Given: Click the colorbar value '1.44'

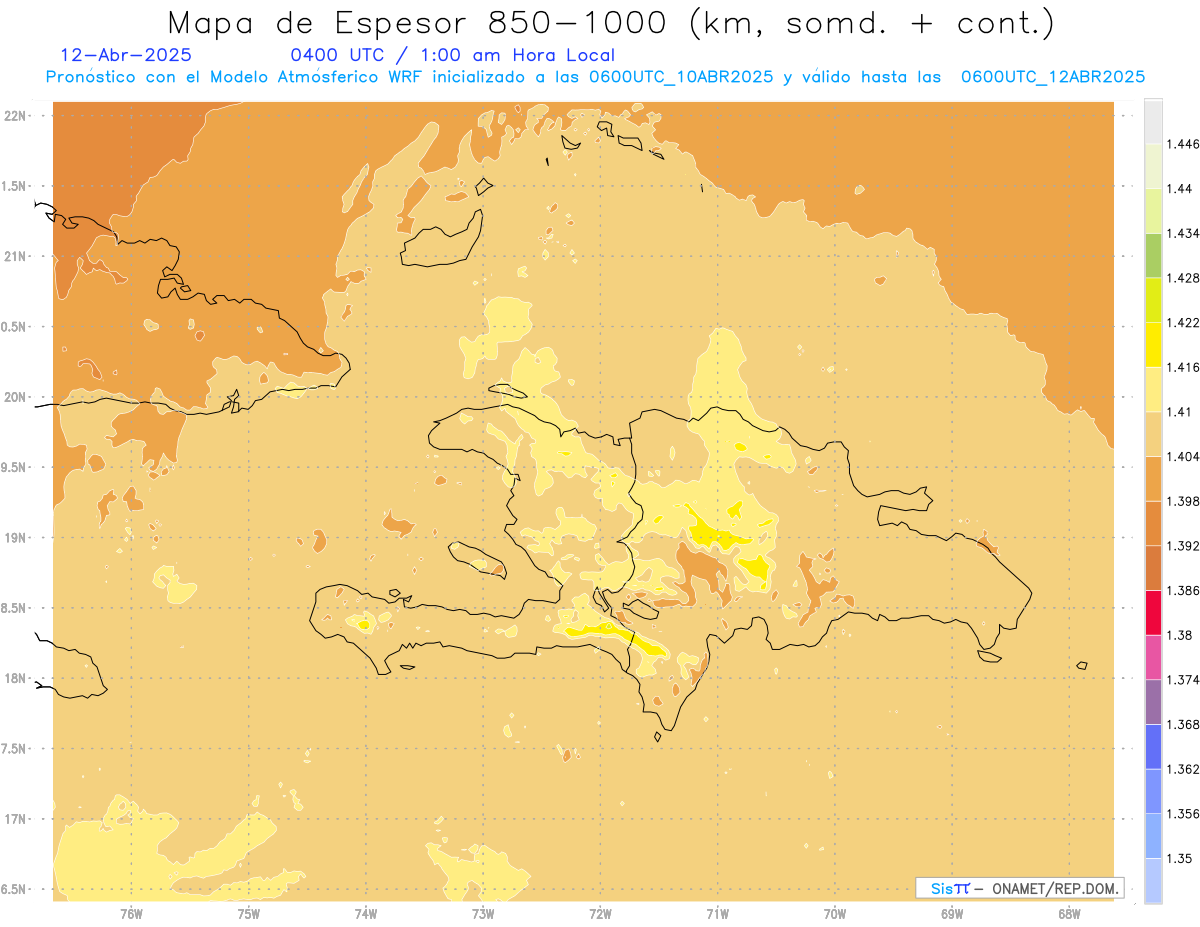Looking at the screenshot, I should (1180, 189).
